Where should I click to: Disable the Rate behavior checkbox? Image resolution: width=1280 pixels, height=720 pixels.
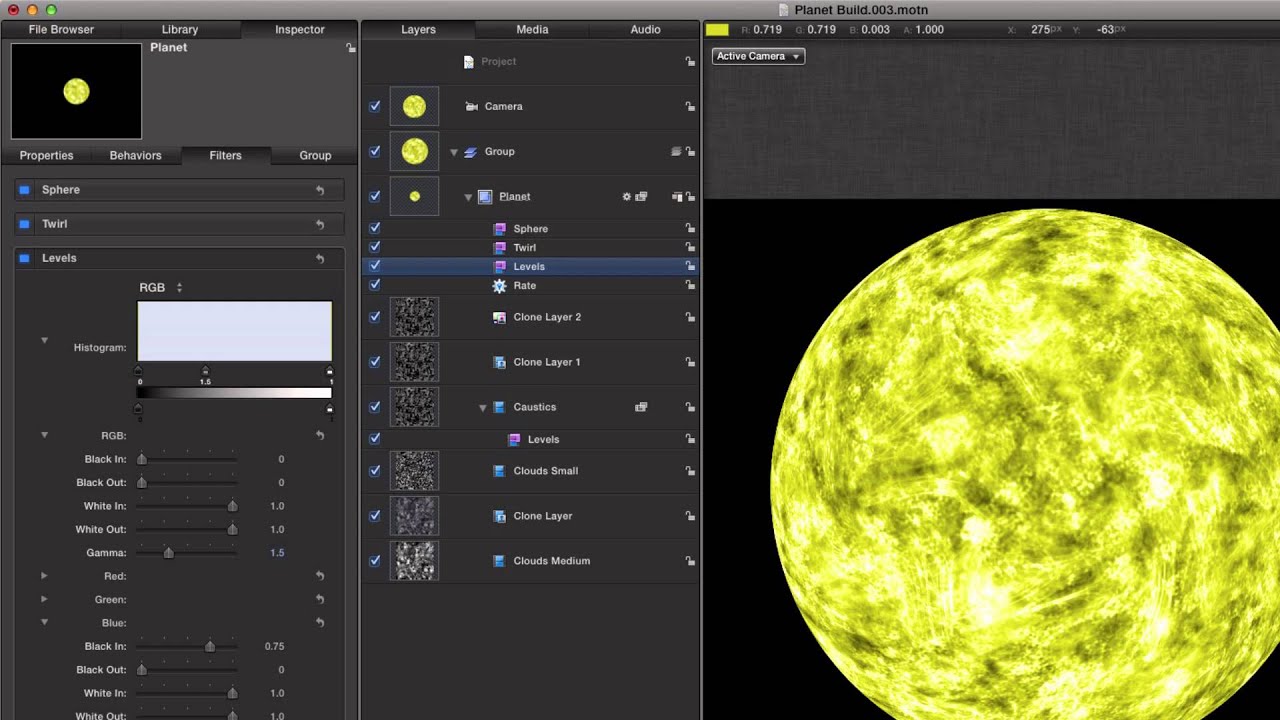(375, 286)
